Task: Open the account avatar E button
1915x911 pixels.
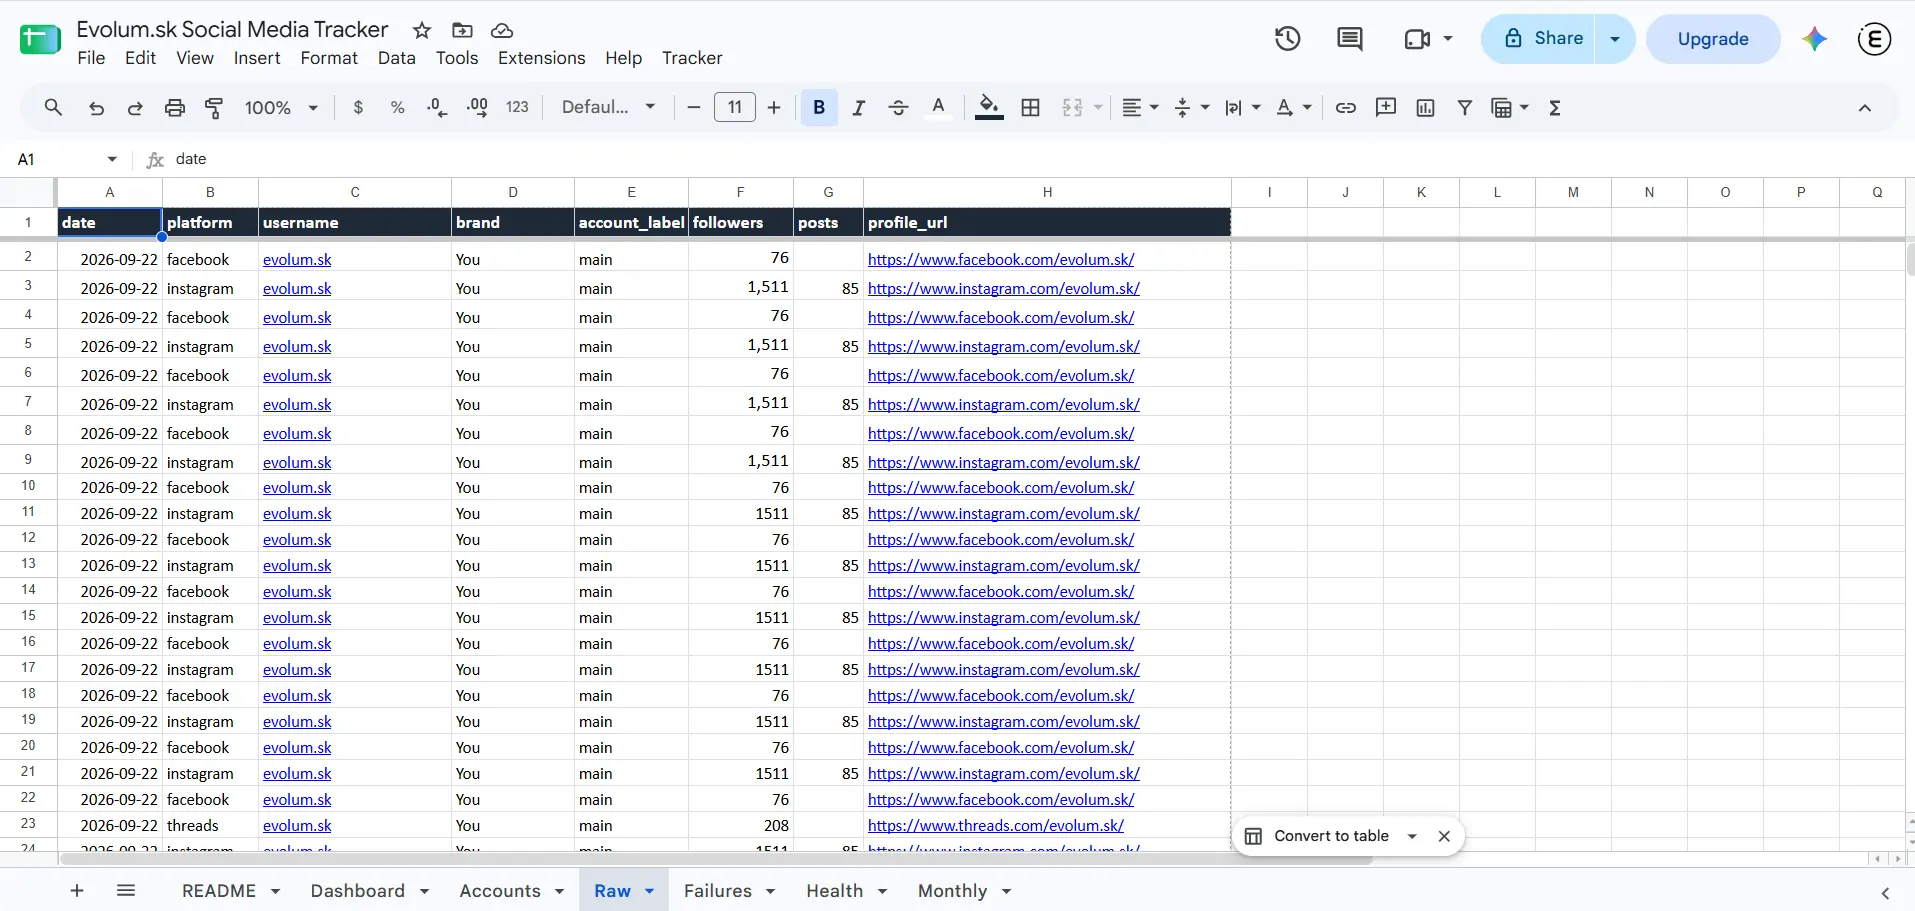Action: pyautogui.click(x=1874, y=39)
